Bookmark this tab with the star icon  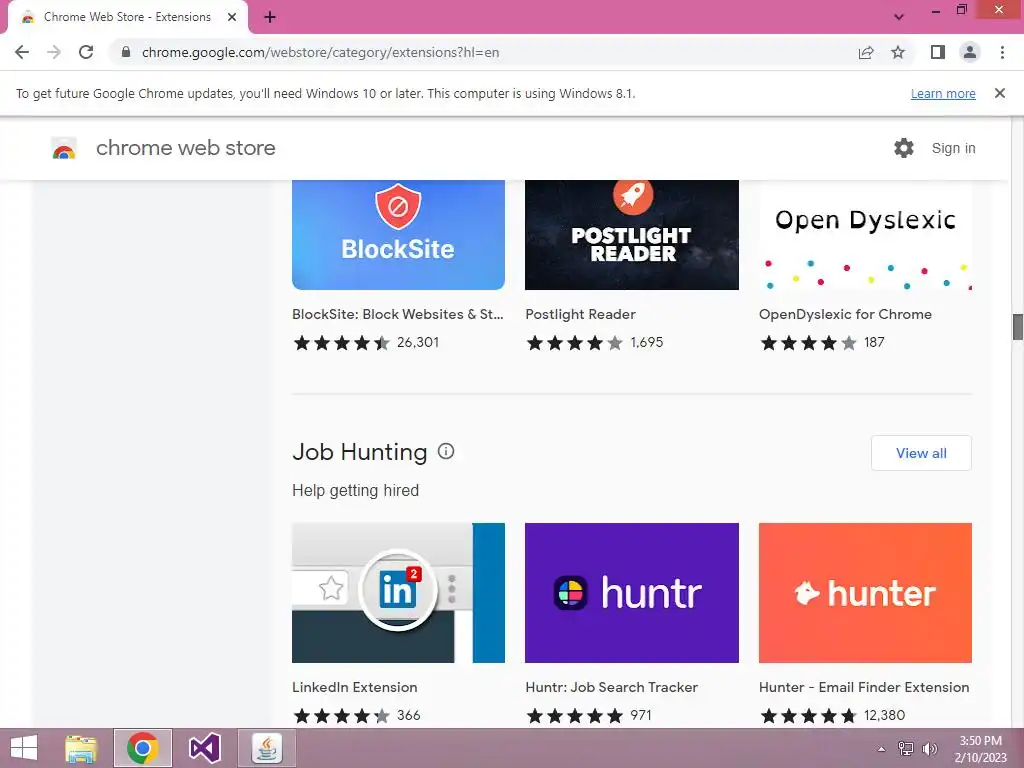pyautogui.click(x=898, y=52)
